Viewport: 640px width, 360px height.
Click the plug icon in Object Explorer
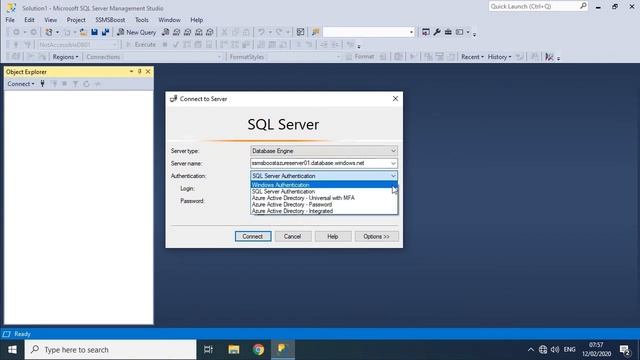tap(42, 84)
